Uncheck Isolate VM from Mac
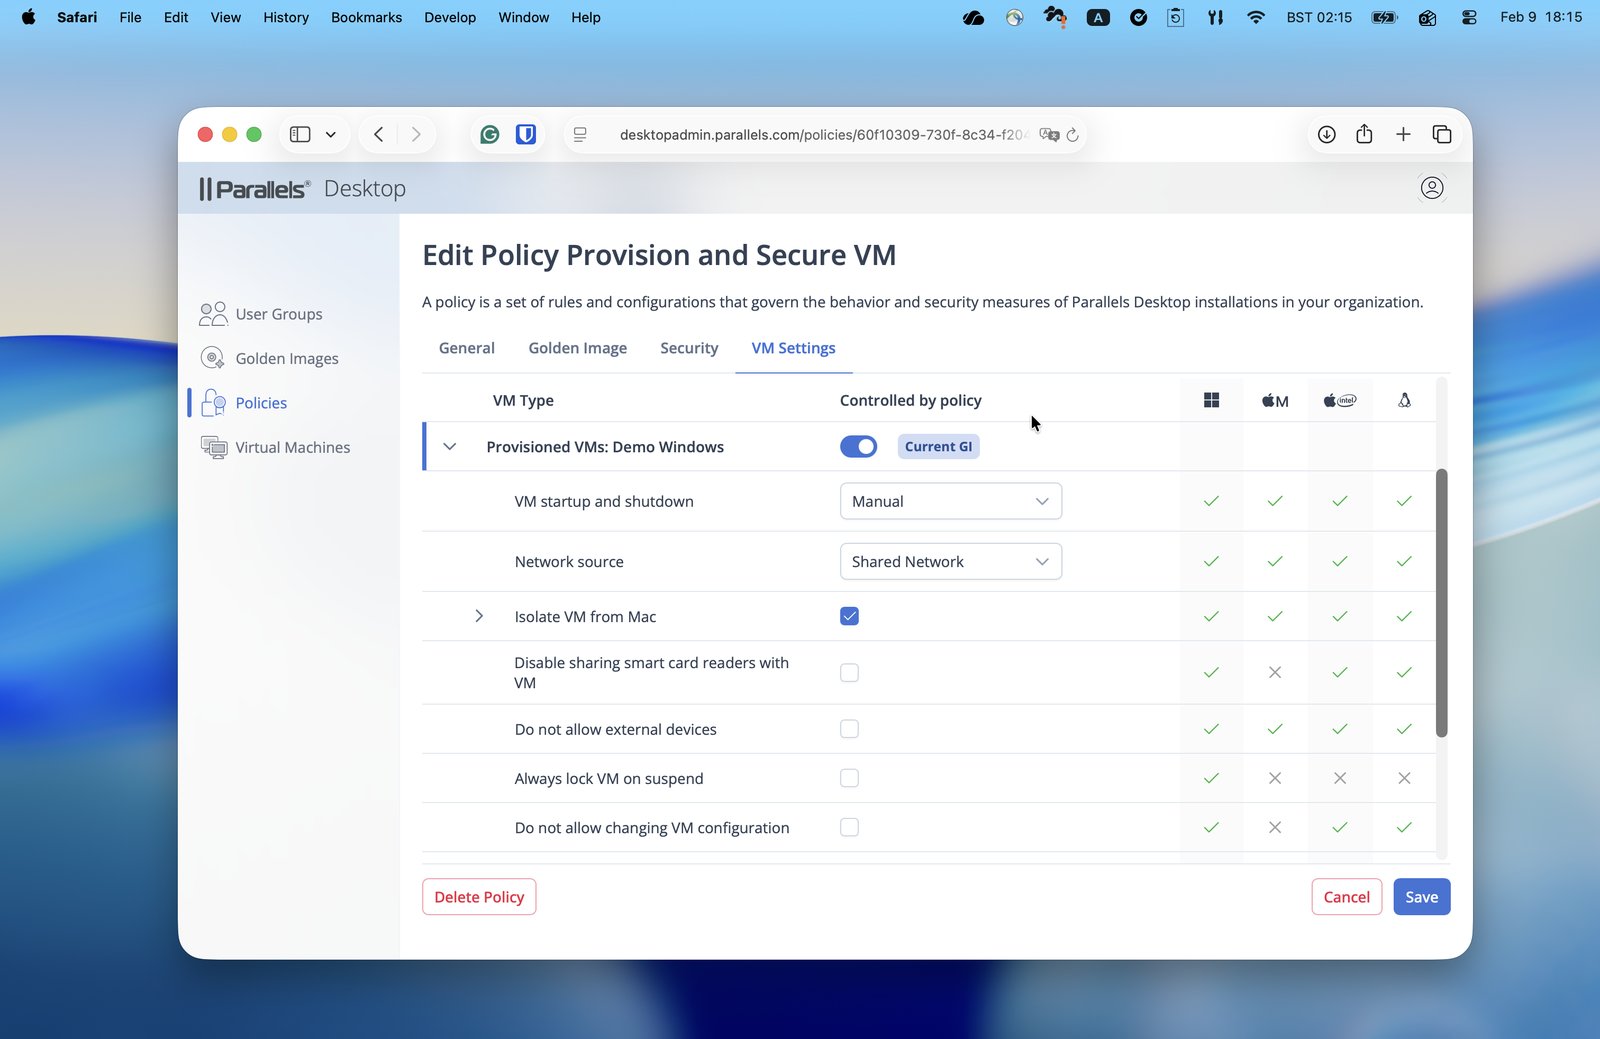Screen dimensions: 1600x1039 tap(849, 616)
